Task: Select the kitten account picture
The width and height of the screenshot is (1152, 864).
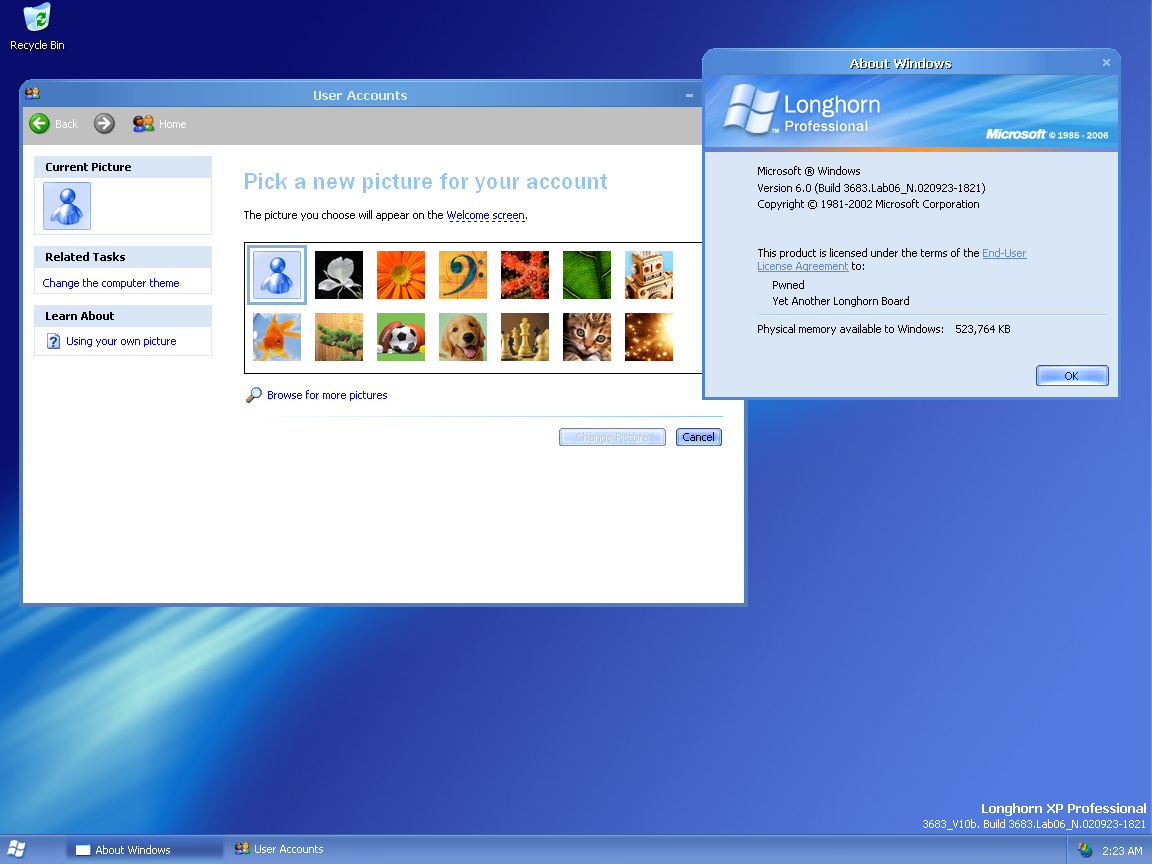Action: pos(587,337)
